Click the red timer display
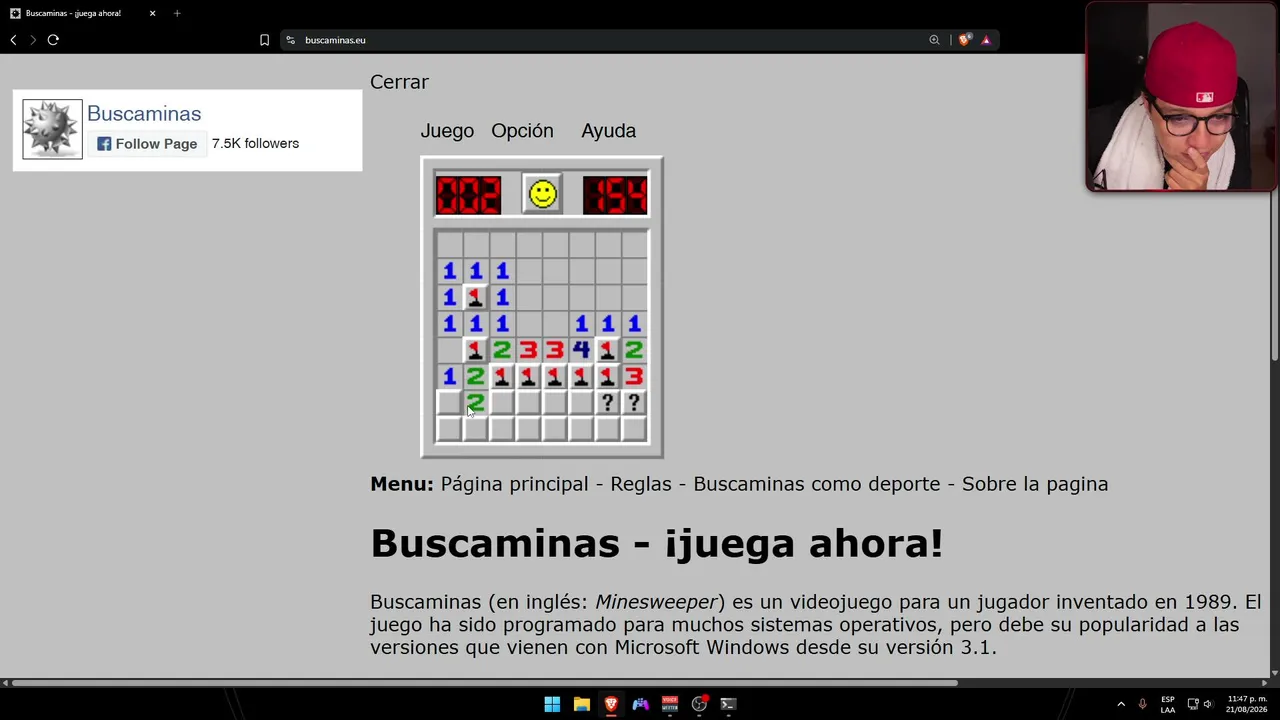This screenshot has width=1280, height=720. [615, 195]
